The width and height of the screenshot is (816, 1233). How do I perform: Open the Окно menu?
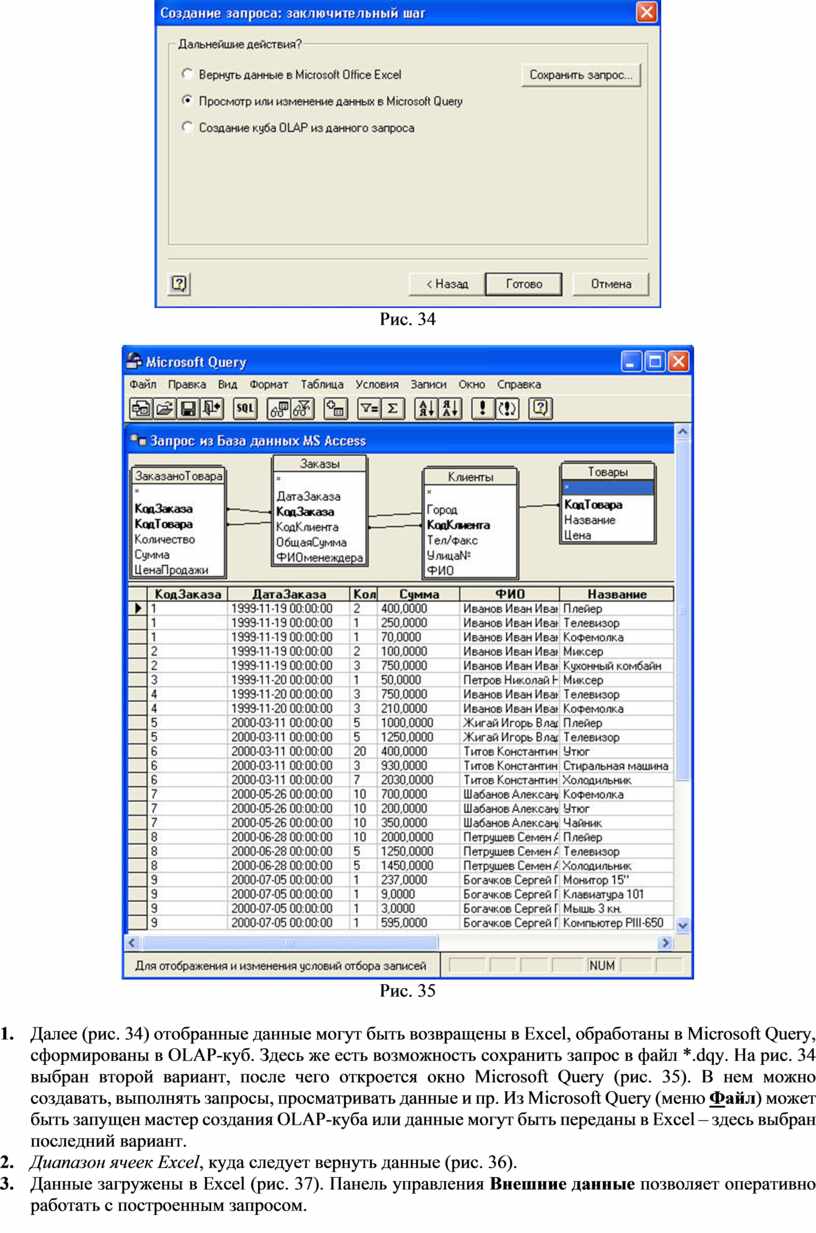(x=472, y=384)
